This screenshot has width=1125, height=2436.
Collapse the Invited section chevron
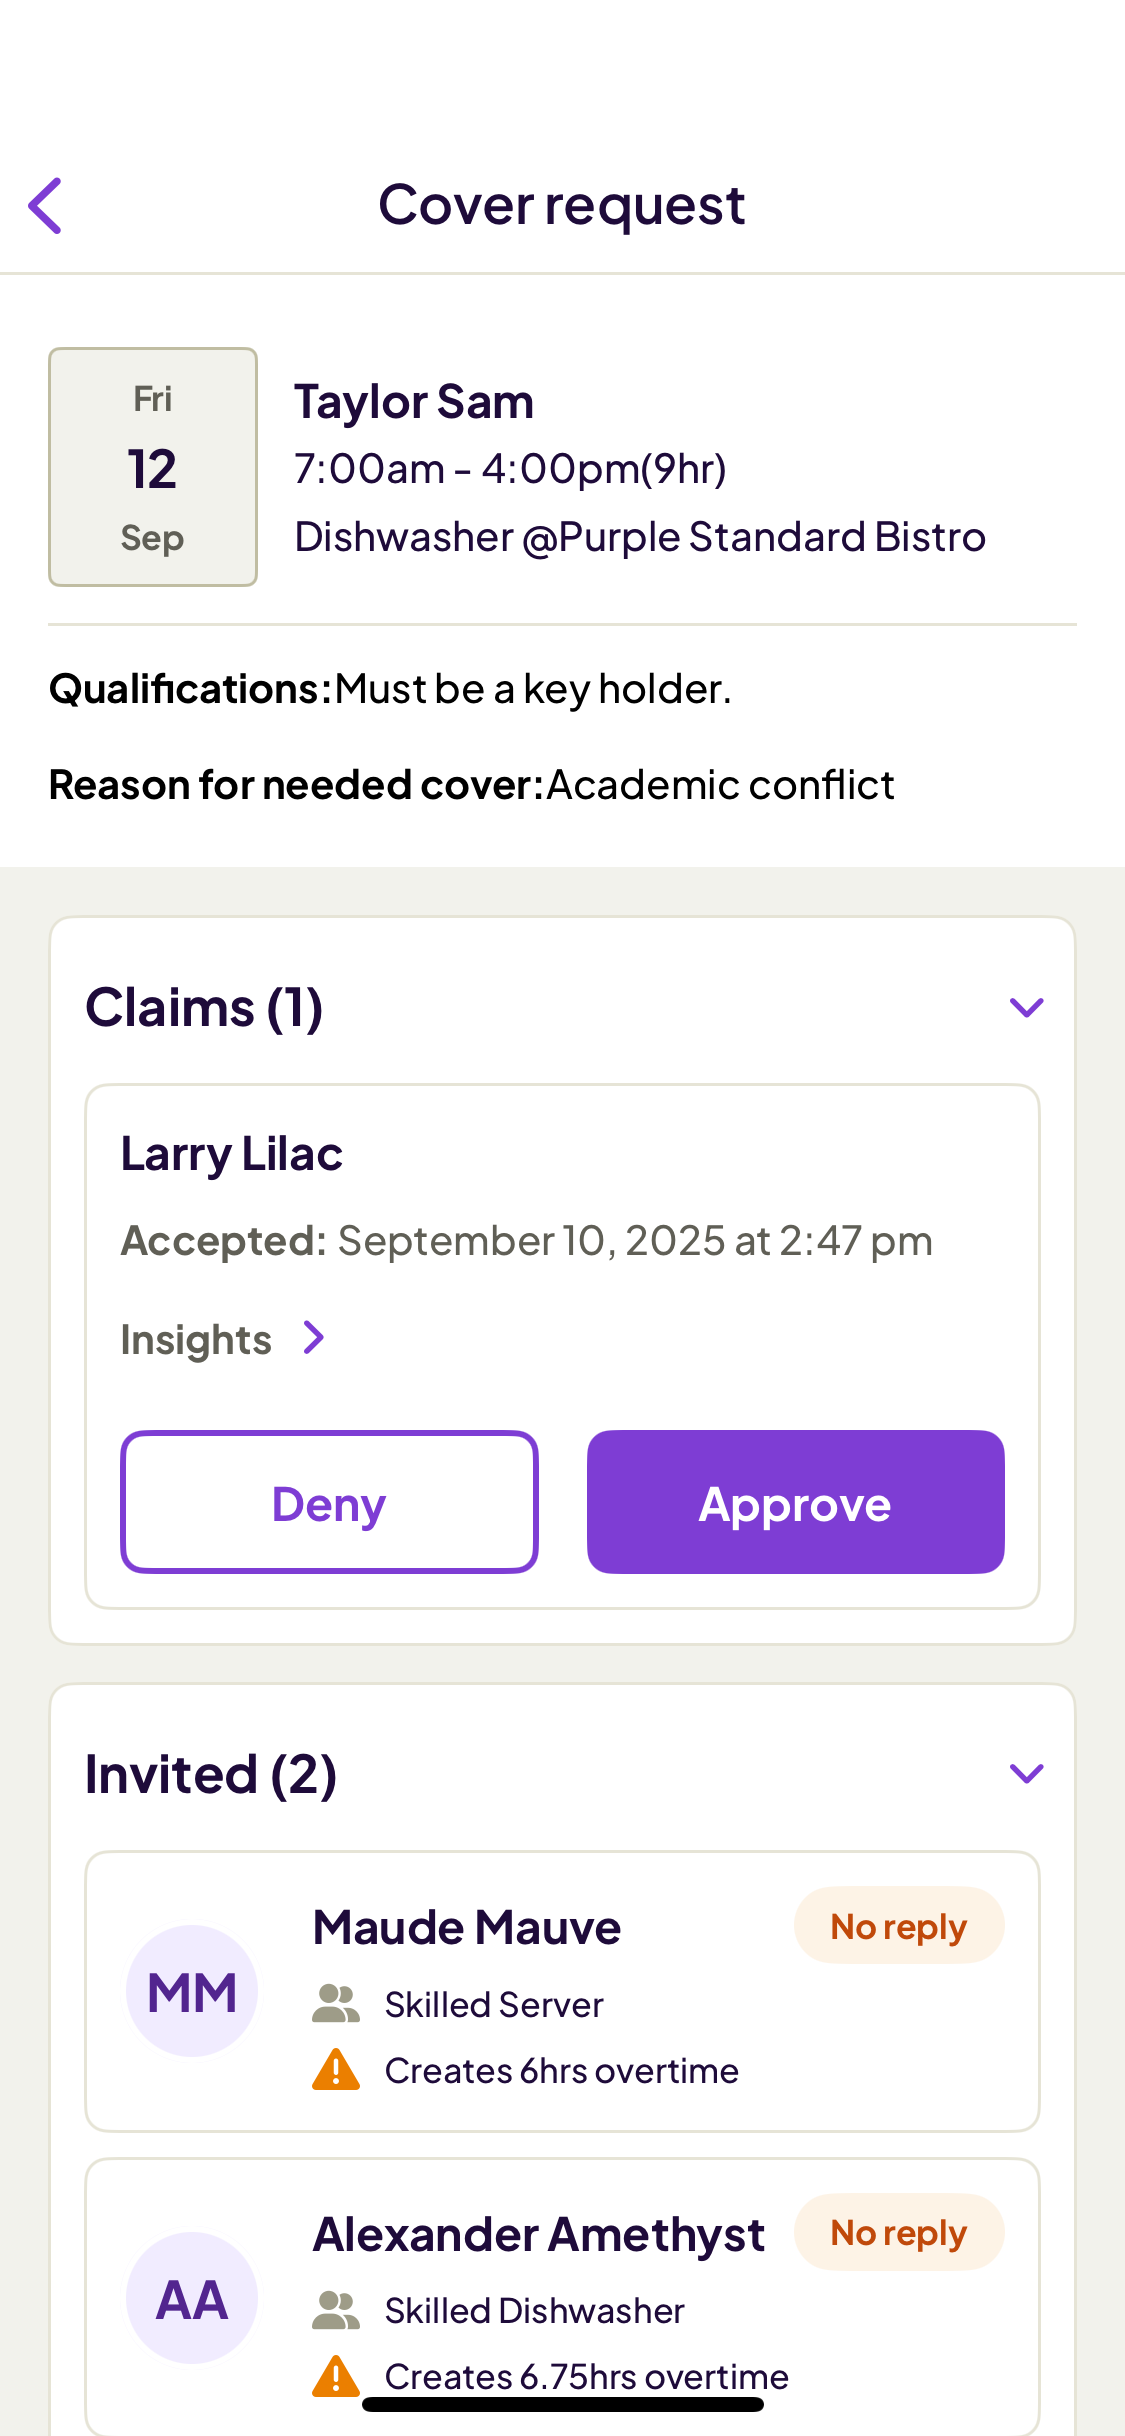pyautogui.click(x=1026, y=1774)
